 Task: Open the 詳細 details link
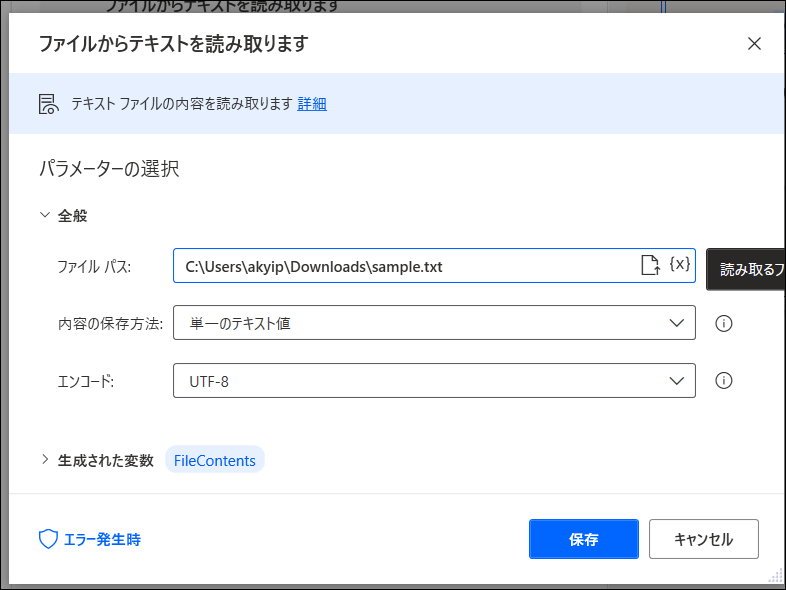(x=312, y=104)
